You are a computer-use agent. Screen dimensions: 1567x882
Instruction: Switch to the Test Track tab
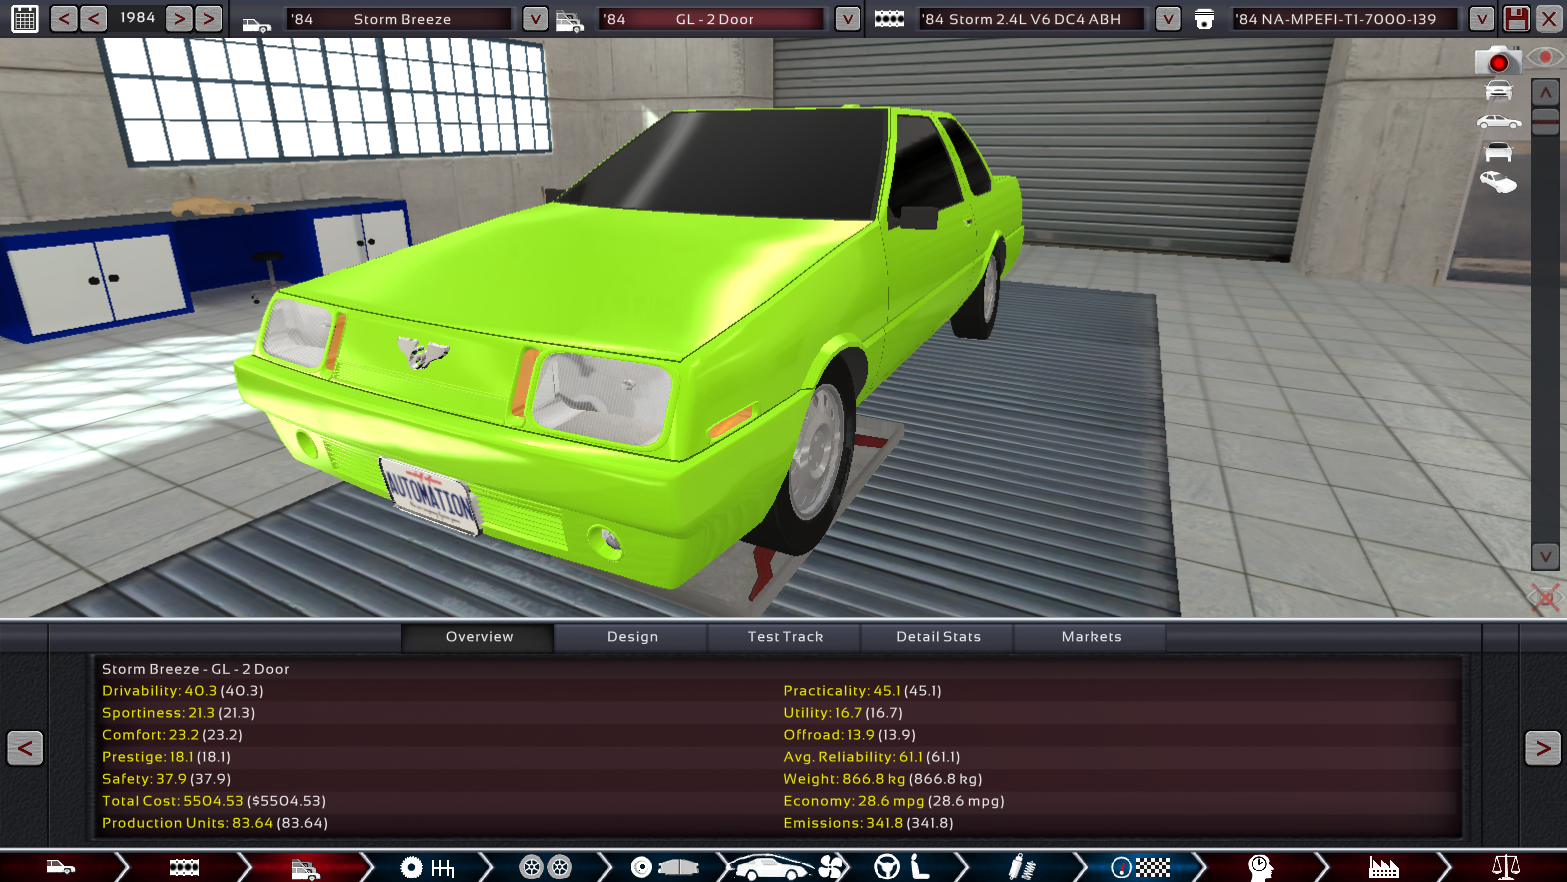pyautogui.click(x=785, y=637)
